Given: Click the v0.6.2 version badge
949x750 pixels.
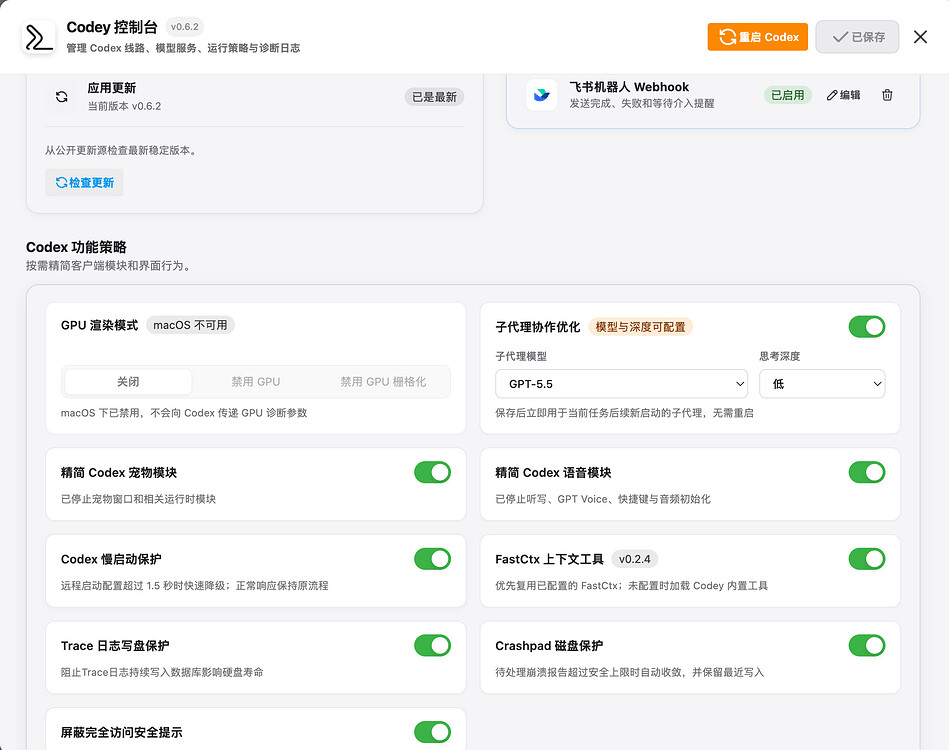Looking at the screenshot, I should pyautogui.click(x=185, y=27).
